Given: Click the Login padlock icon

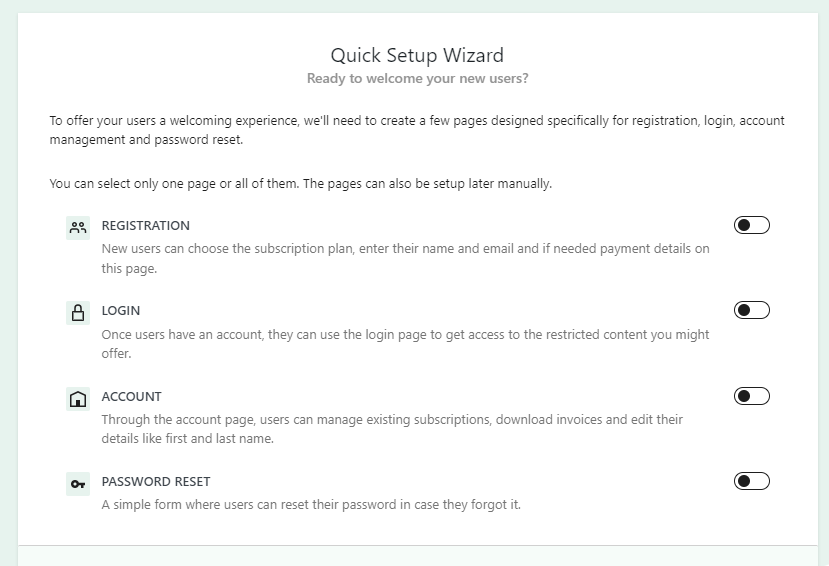Looking at the screenshot, I should point(78,312).
